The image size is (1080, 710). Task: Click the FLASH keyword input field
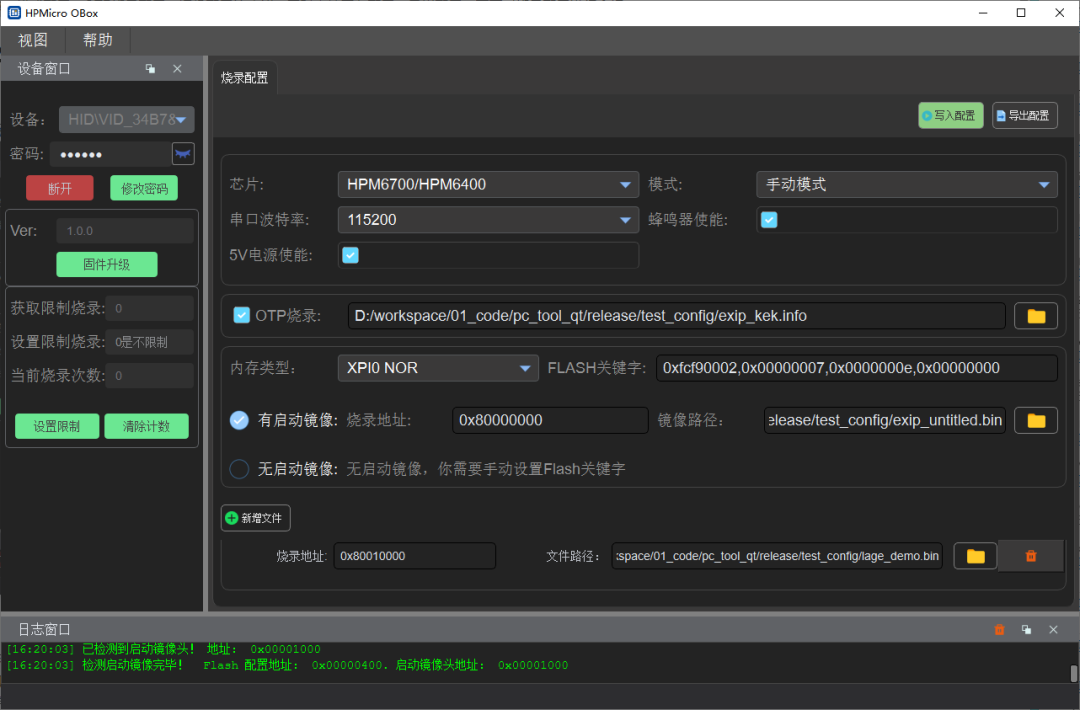[856, 368]
